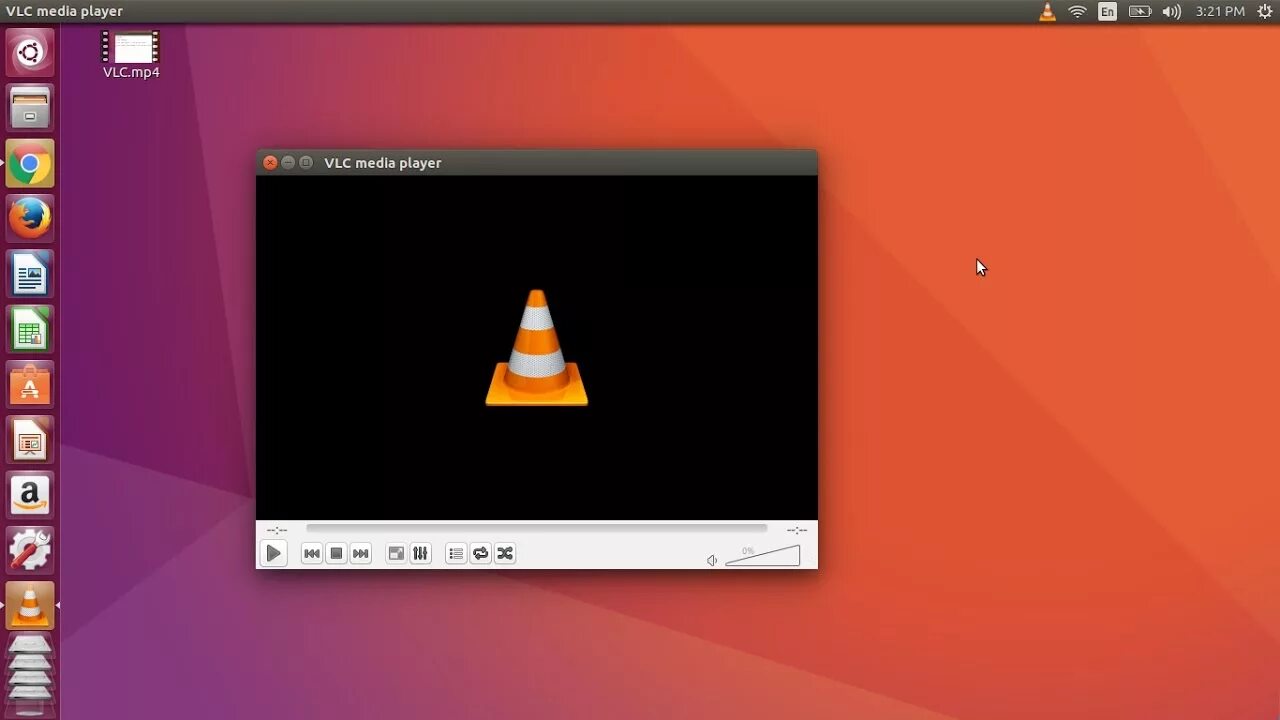Image resolution: width=1280 pixels, height=720 pixels.
Task: Open LibreOffice Calc from launcher
Action: click(30, 329)
